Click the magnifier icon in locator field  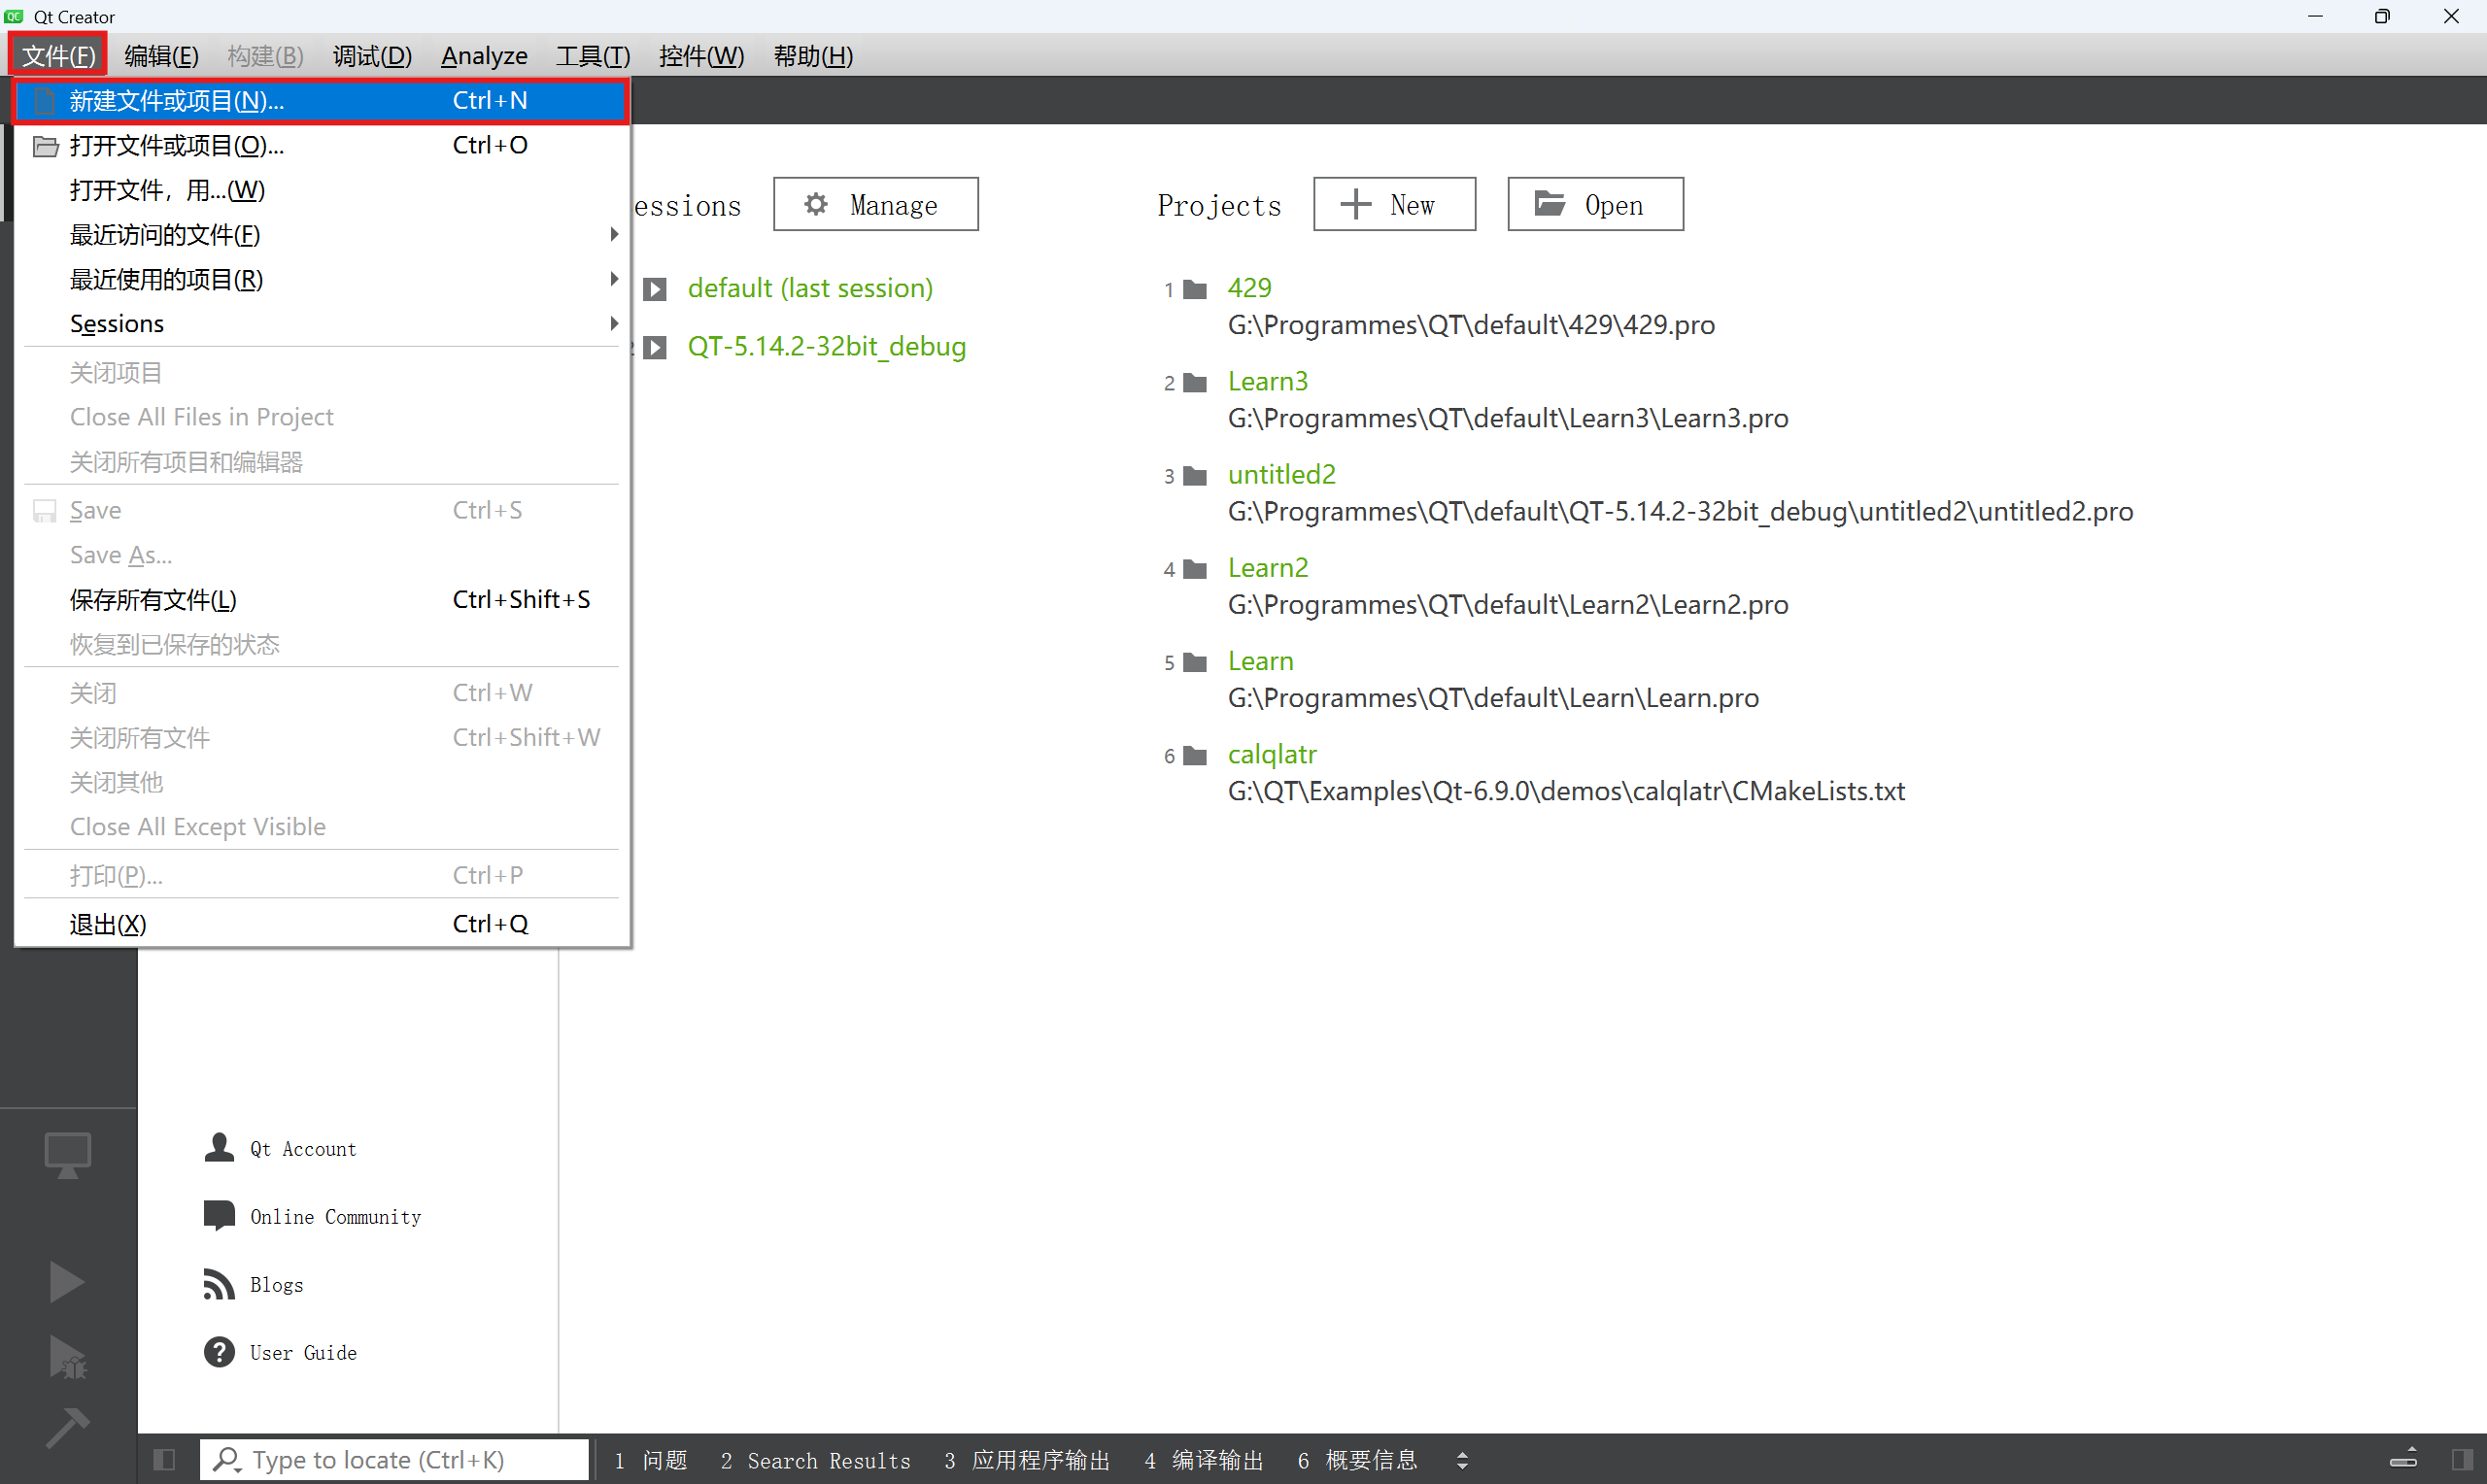click(x=227, y=1460)
